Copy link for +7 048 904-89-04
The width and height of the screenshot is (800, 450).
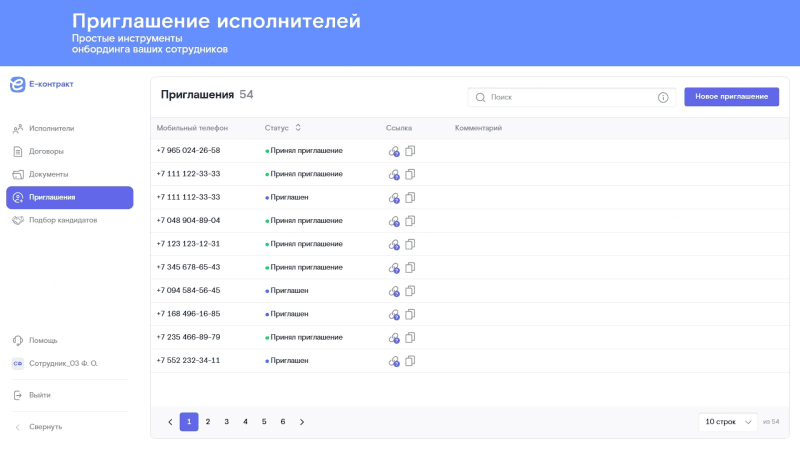(x=410, y=221)
